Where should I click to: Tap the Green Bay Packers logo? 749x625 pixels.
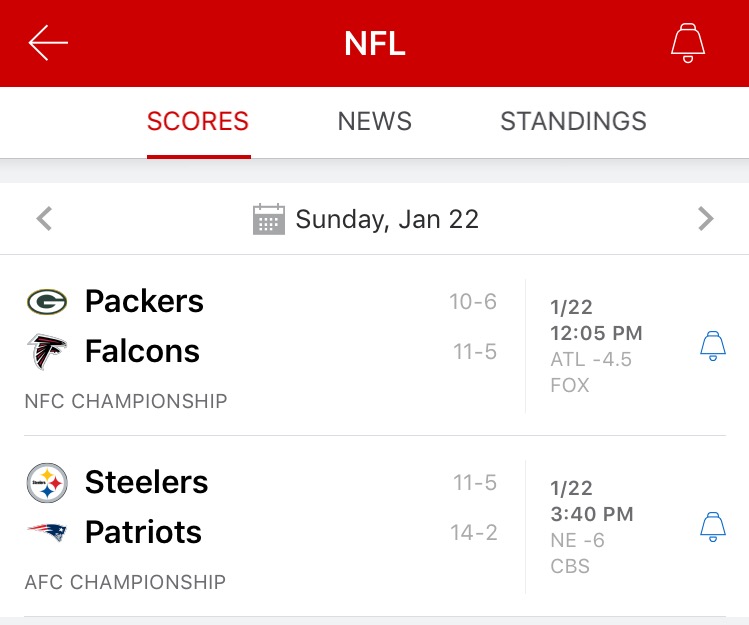[47, 301]
